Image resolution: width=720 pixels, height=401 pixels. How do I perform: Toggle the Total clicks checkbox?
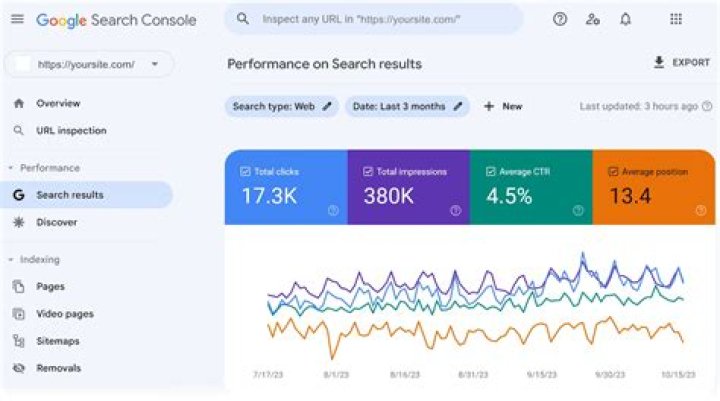pos(245,172)
